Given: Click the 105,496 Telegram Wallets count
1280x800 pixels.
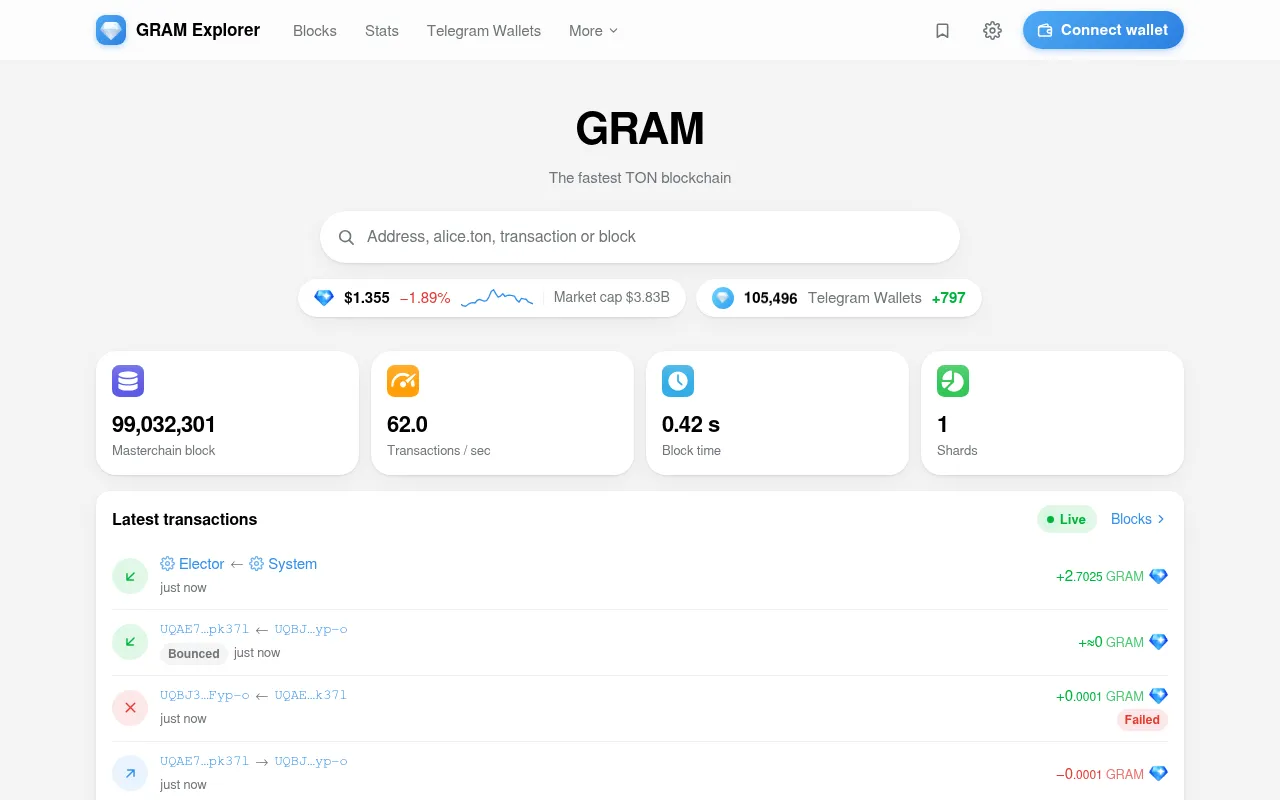Looking at the screenshot, I should [x=771, y=298].
